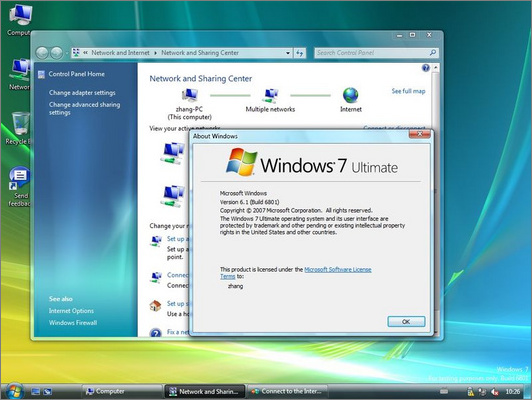Click the network tray icon
Image resolution: width=532 pixels, height=400 pixels.
click(482, 392)
